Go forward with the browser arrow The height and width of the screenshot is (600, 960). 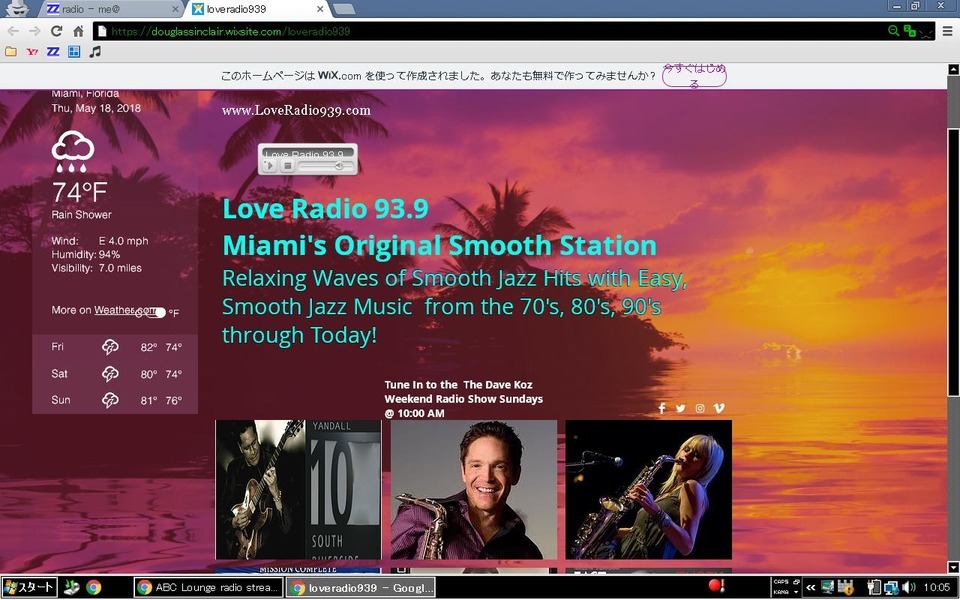click(34, 31)
